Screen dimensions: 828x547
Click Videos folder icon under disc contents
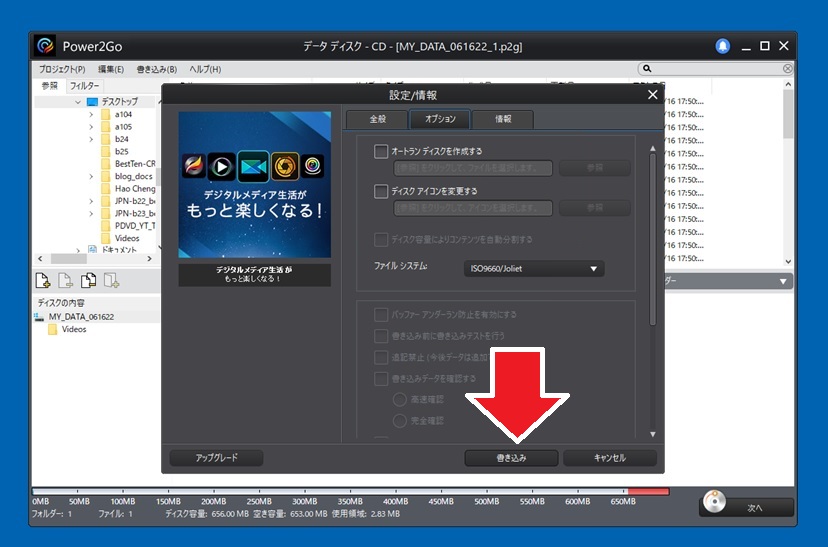click(52, 329)
